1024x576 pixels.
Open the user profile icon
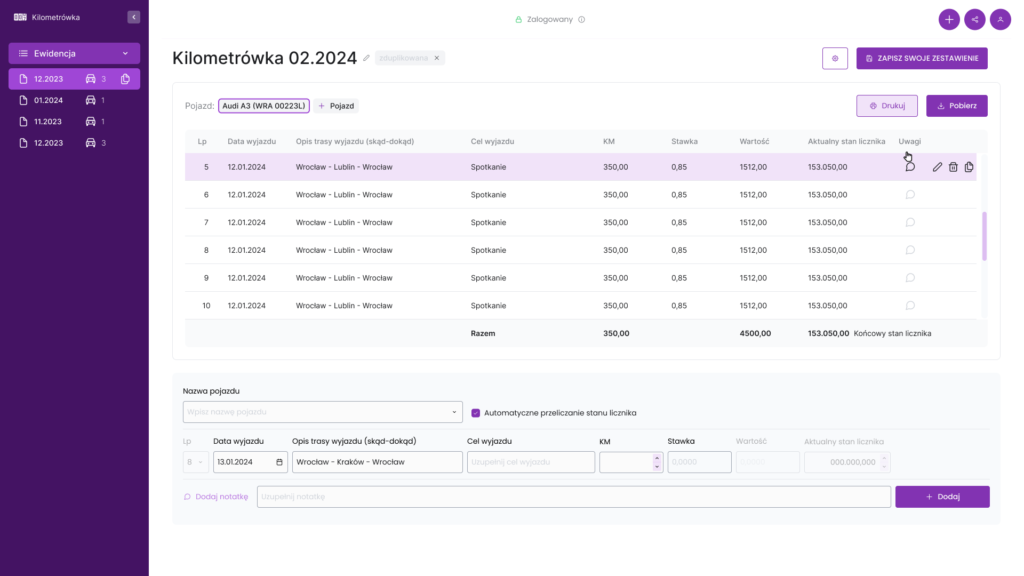pyautogui.click(x=1000, y=18)
